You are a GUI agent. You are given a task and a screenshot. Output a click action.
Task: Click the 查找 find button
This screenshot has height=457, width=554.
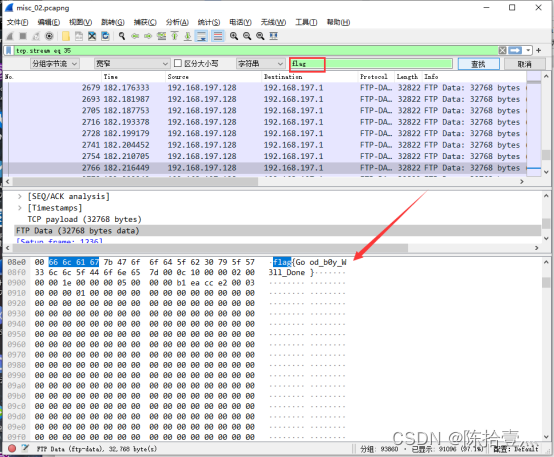point(479,64)
